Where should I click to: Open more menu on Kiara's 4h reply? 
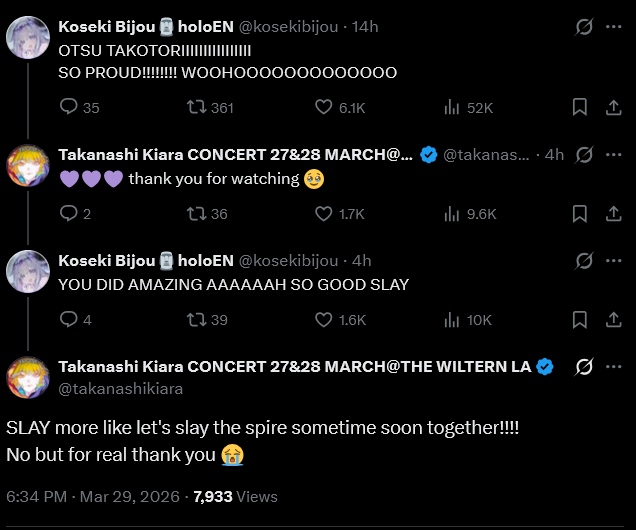point(613,154)
